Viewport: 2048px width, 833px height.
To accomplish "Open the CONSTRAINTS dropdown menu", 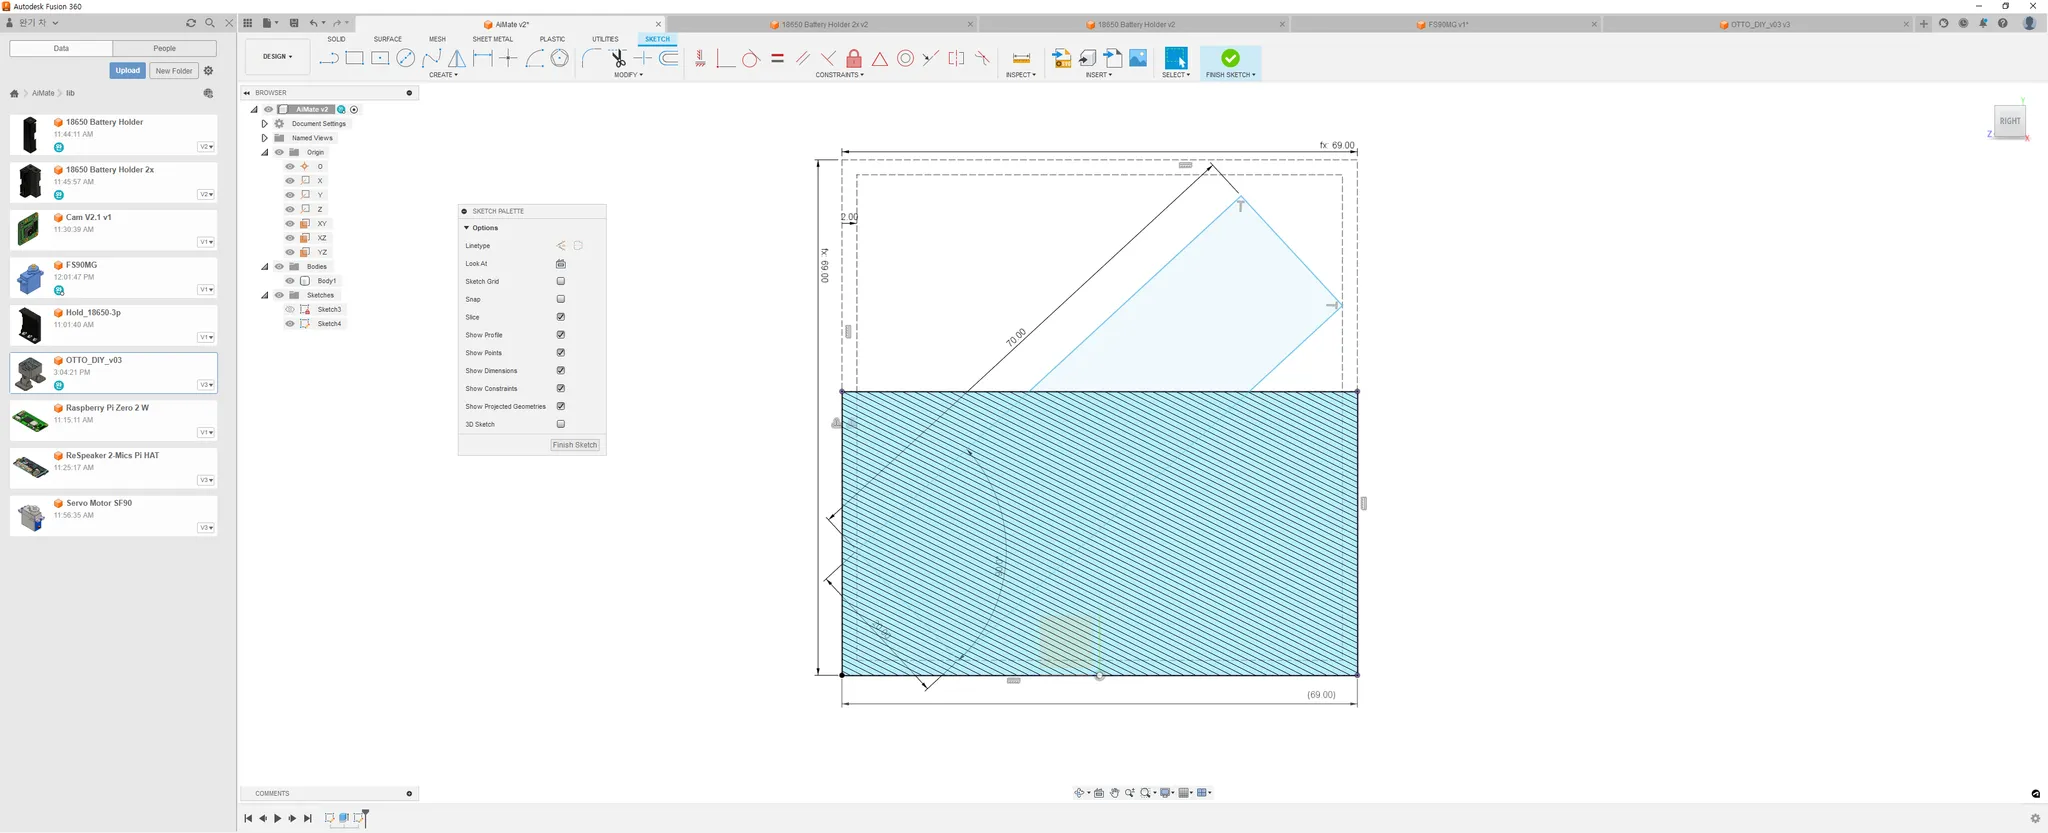I will (839, 75).
